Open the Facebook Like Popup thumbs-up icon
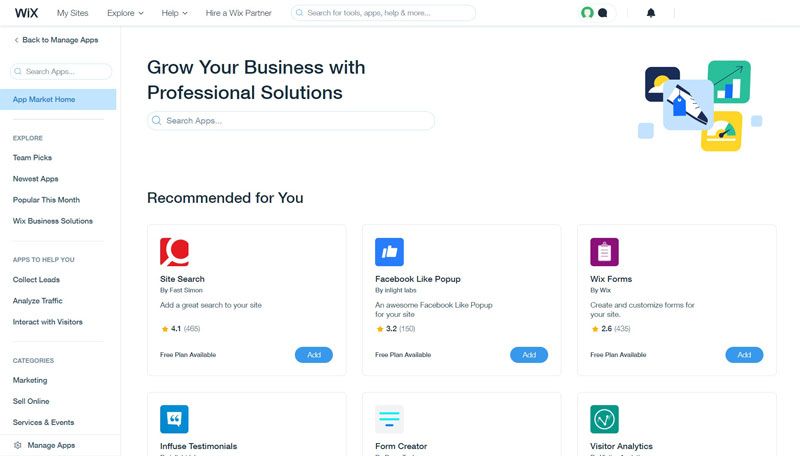Viewport: 800px width, 456px height. tap(389, 252)
